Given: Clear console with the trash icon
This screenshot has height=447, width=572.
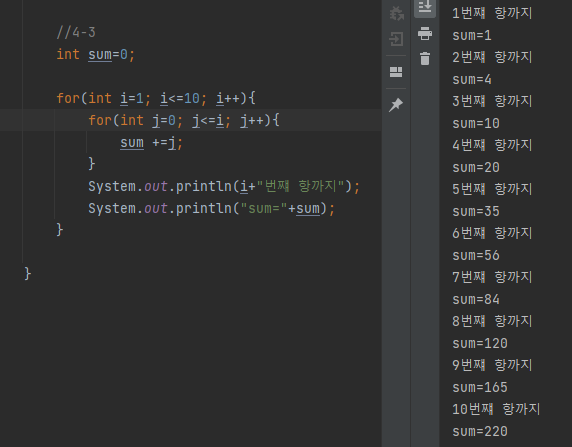Looking at the screenshot, I should point(425,59).
